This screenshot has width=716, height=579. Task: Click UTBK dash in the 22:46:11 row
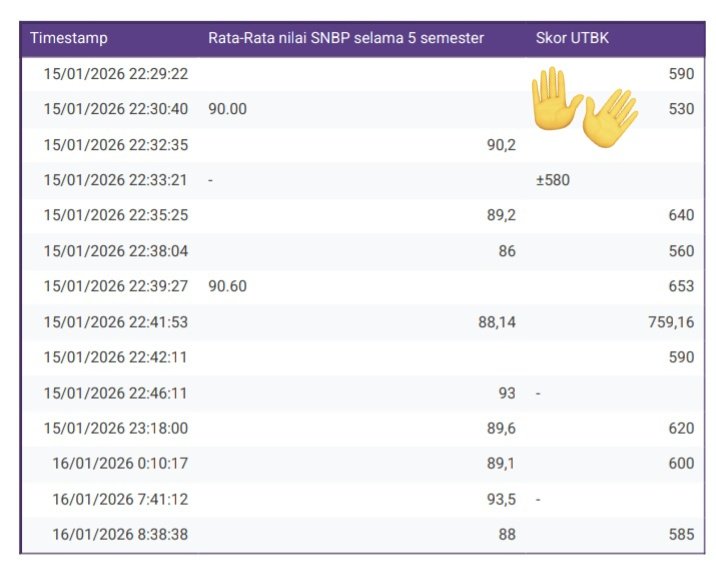538,394
